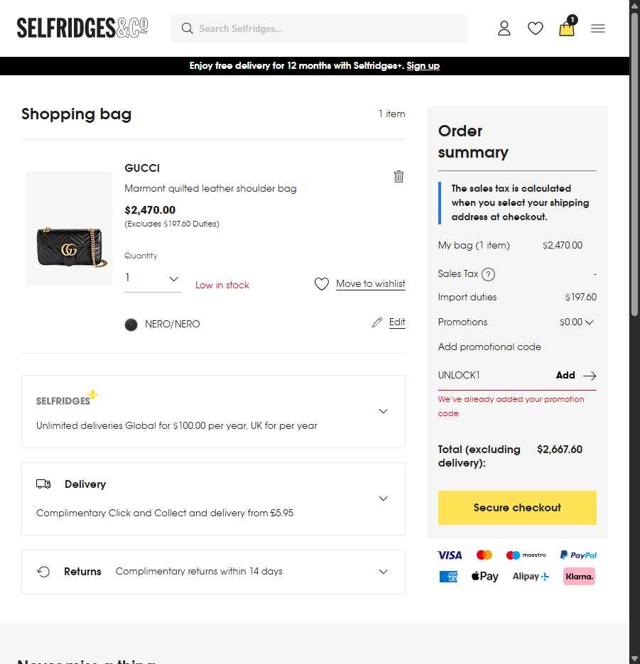Click the search magnifier icon
This screenshot has height=664, width=640.
click(187, 28)
